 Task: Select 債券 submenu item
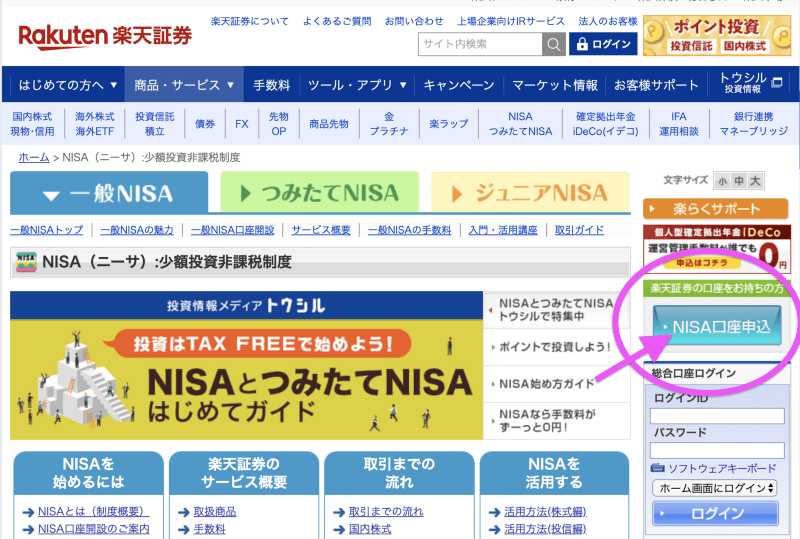(205, 124)
